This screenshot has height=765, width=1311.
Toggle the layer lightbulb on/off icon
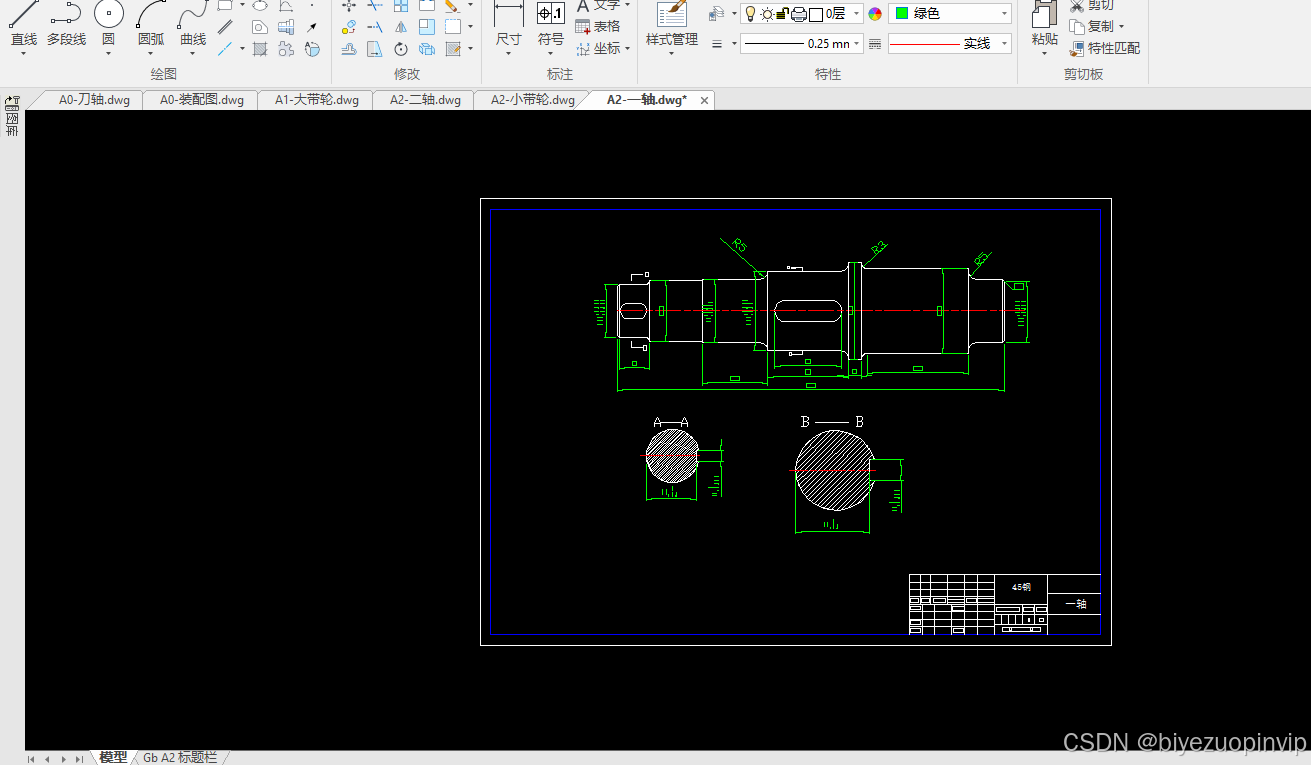(x=751, y=14)
